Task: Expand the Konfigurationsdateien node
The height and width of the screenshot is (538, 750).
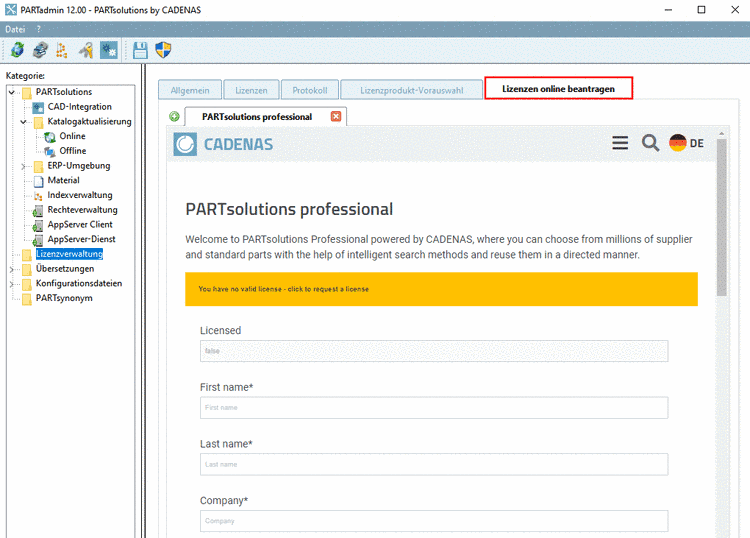Action: [12, 284]
